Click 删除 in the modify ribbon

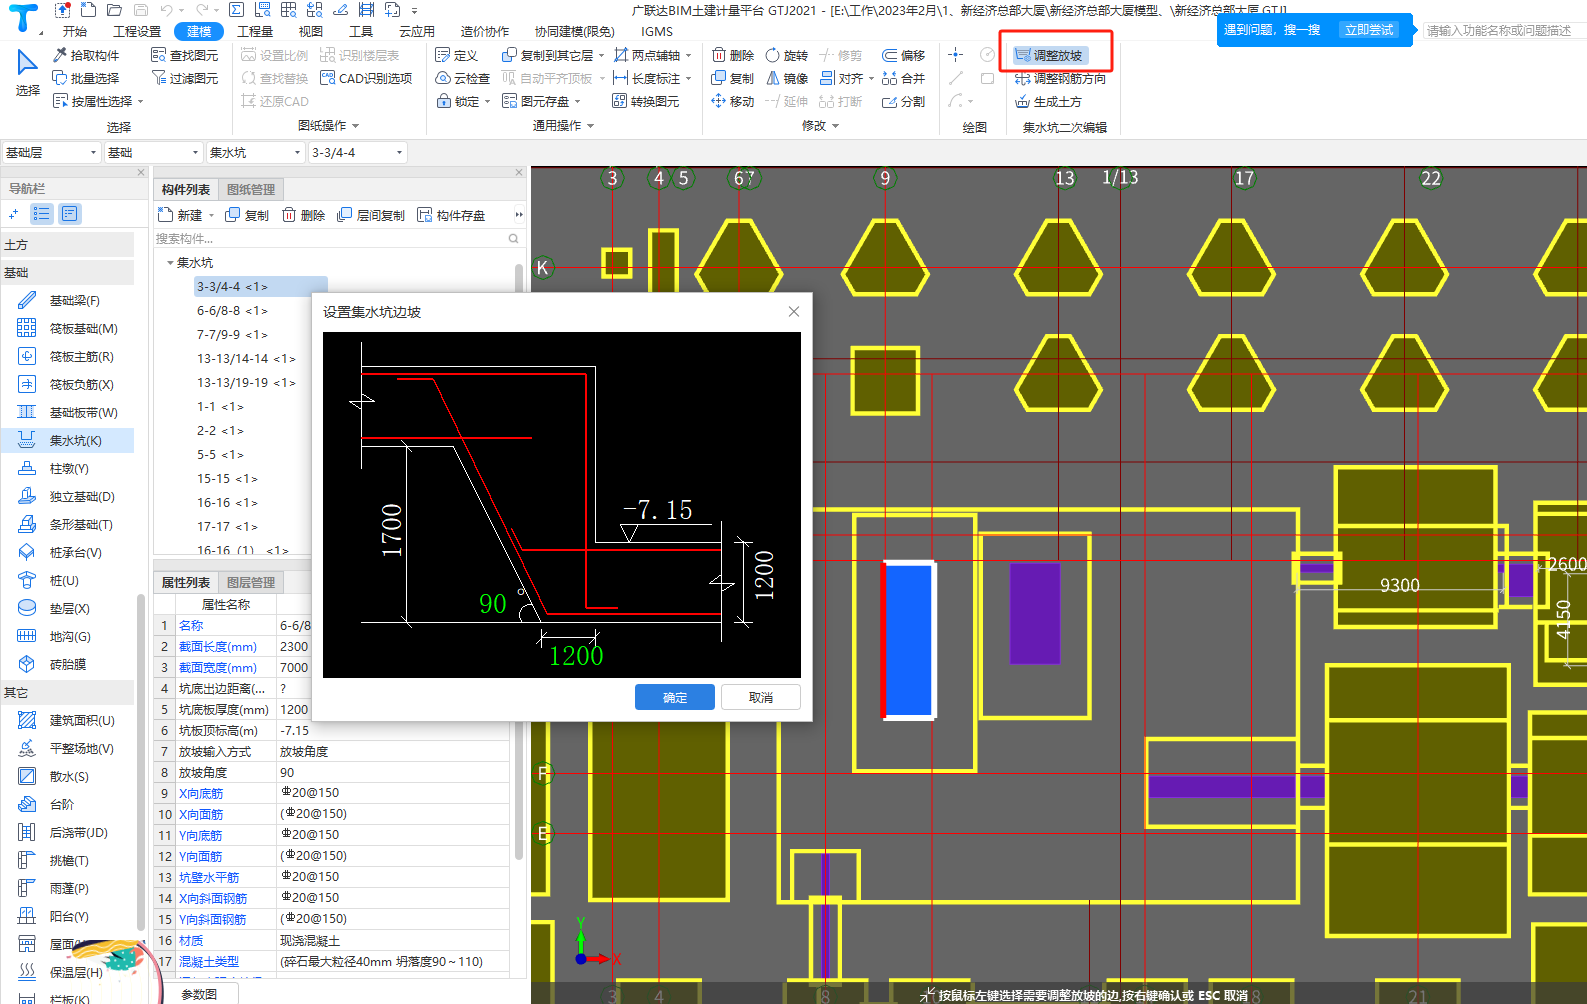tap(732, 55)
